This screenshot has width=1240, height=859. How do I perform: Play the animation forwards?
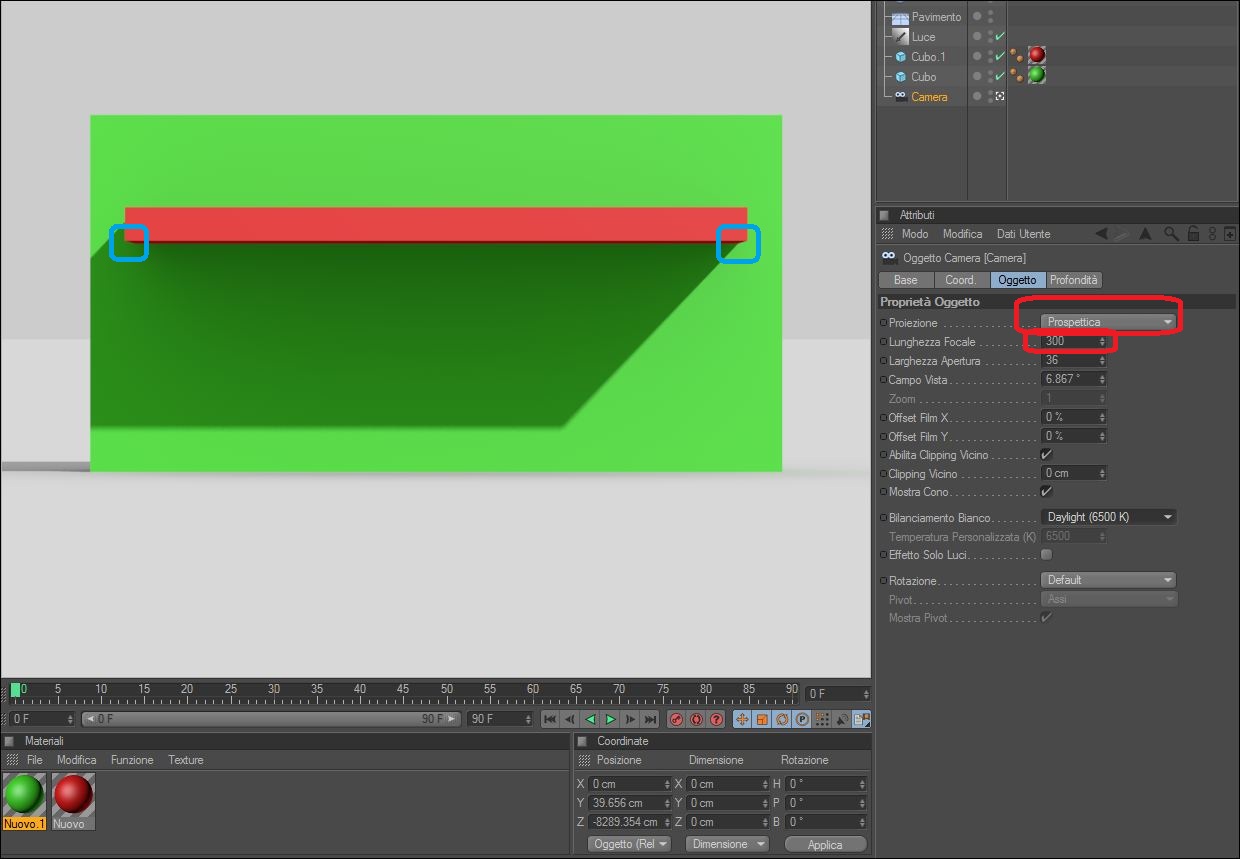[x=610, y=719]
